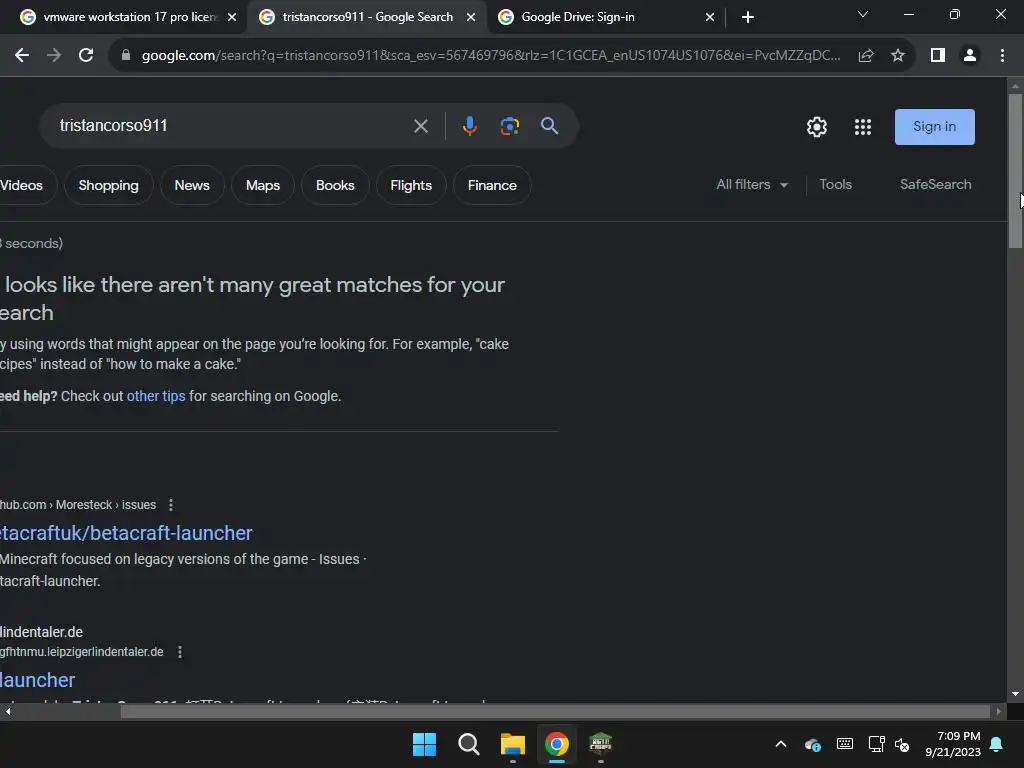
Task: Click the Chrome taskbar icon
Action: pos(556,744)
